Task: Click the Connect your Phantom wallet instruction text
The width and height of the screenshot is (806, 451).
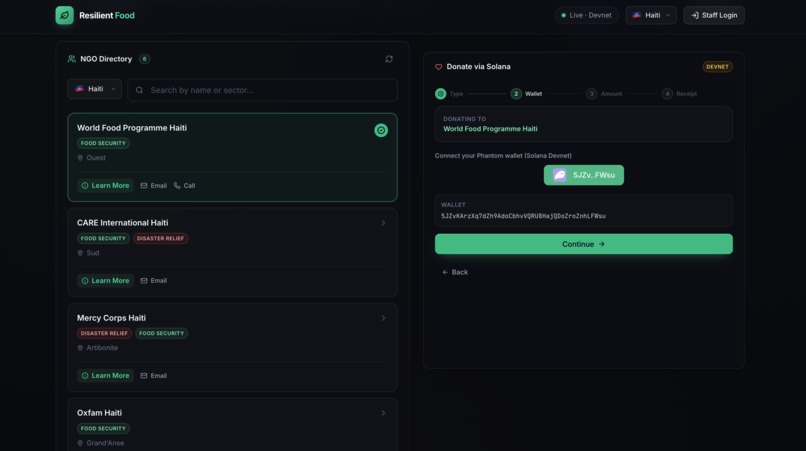Action: 503,156
